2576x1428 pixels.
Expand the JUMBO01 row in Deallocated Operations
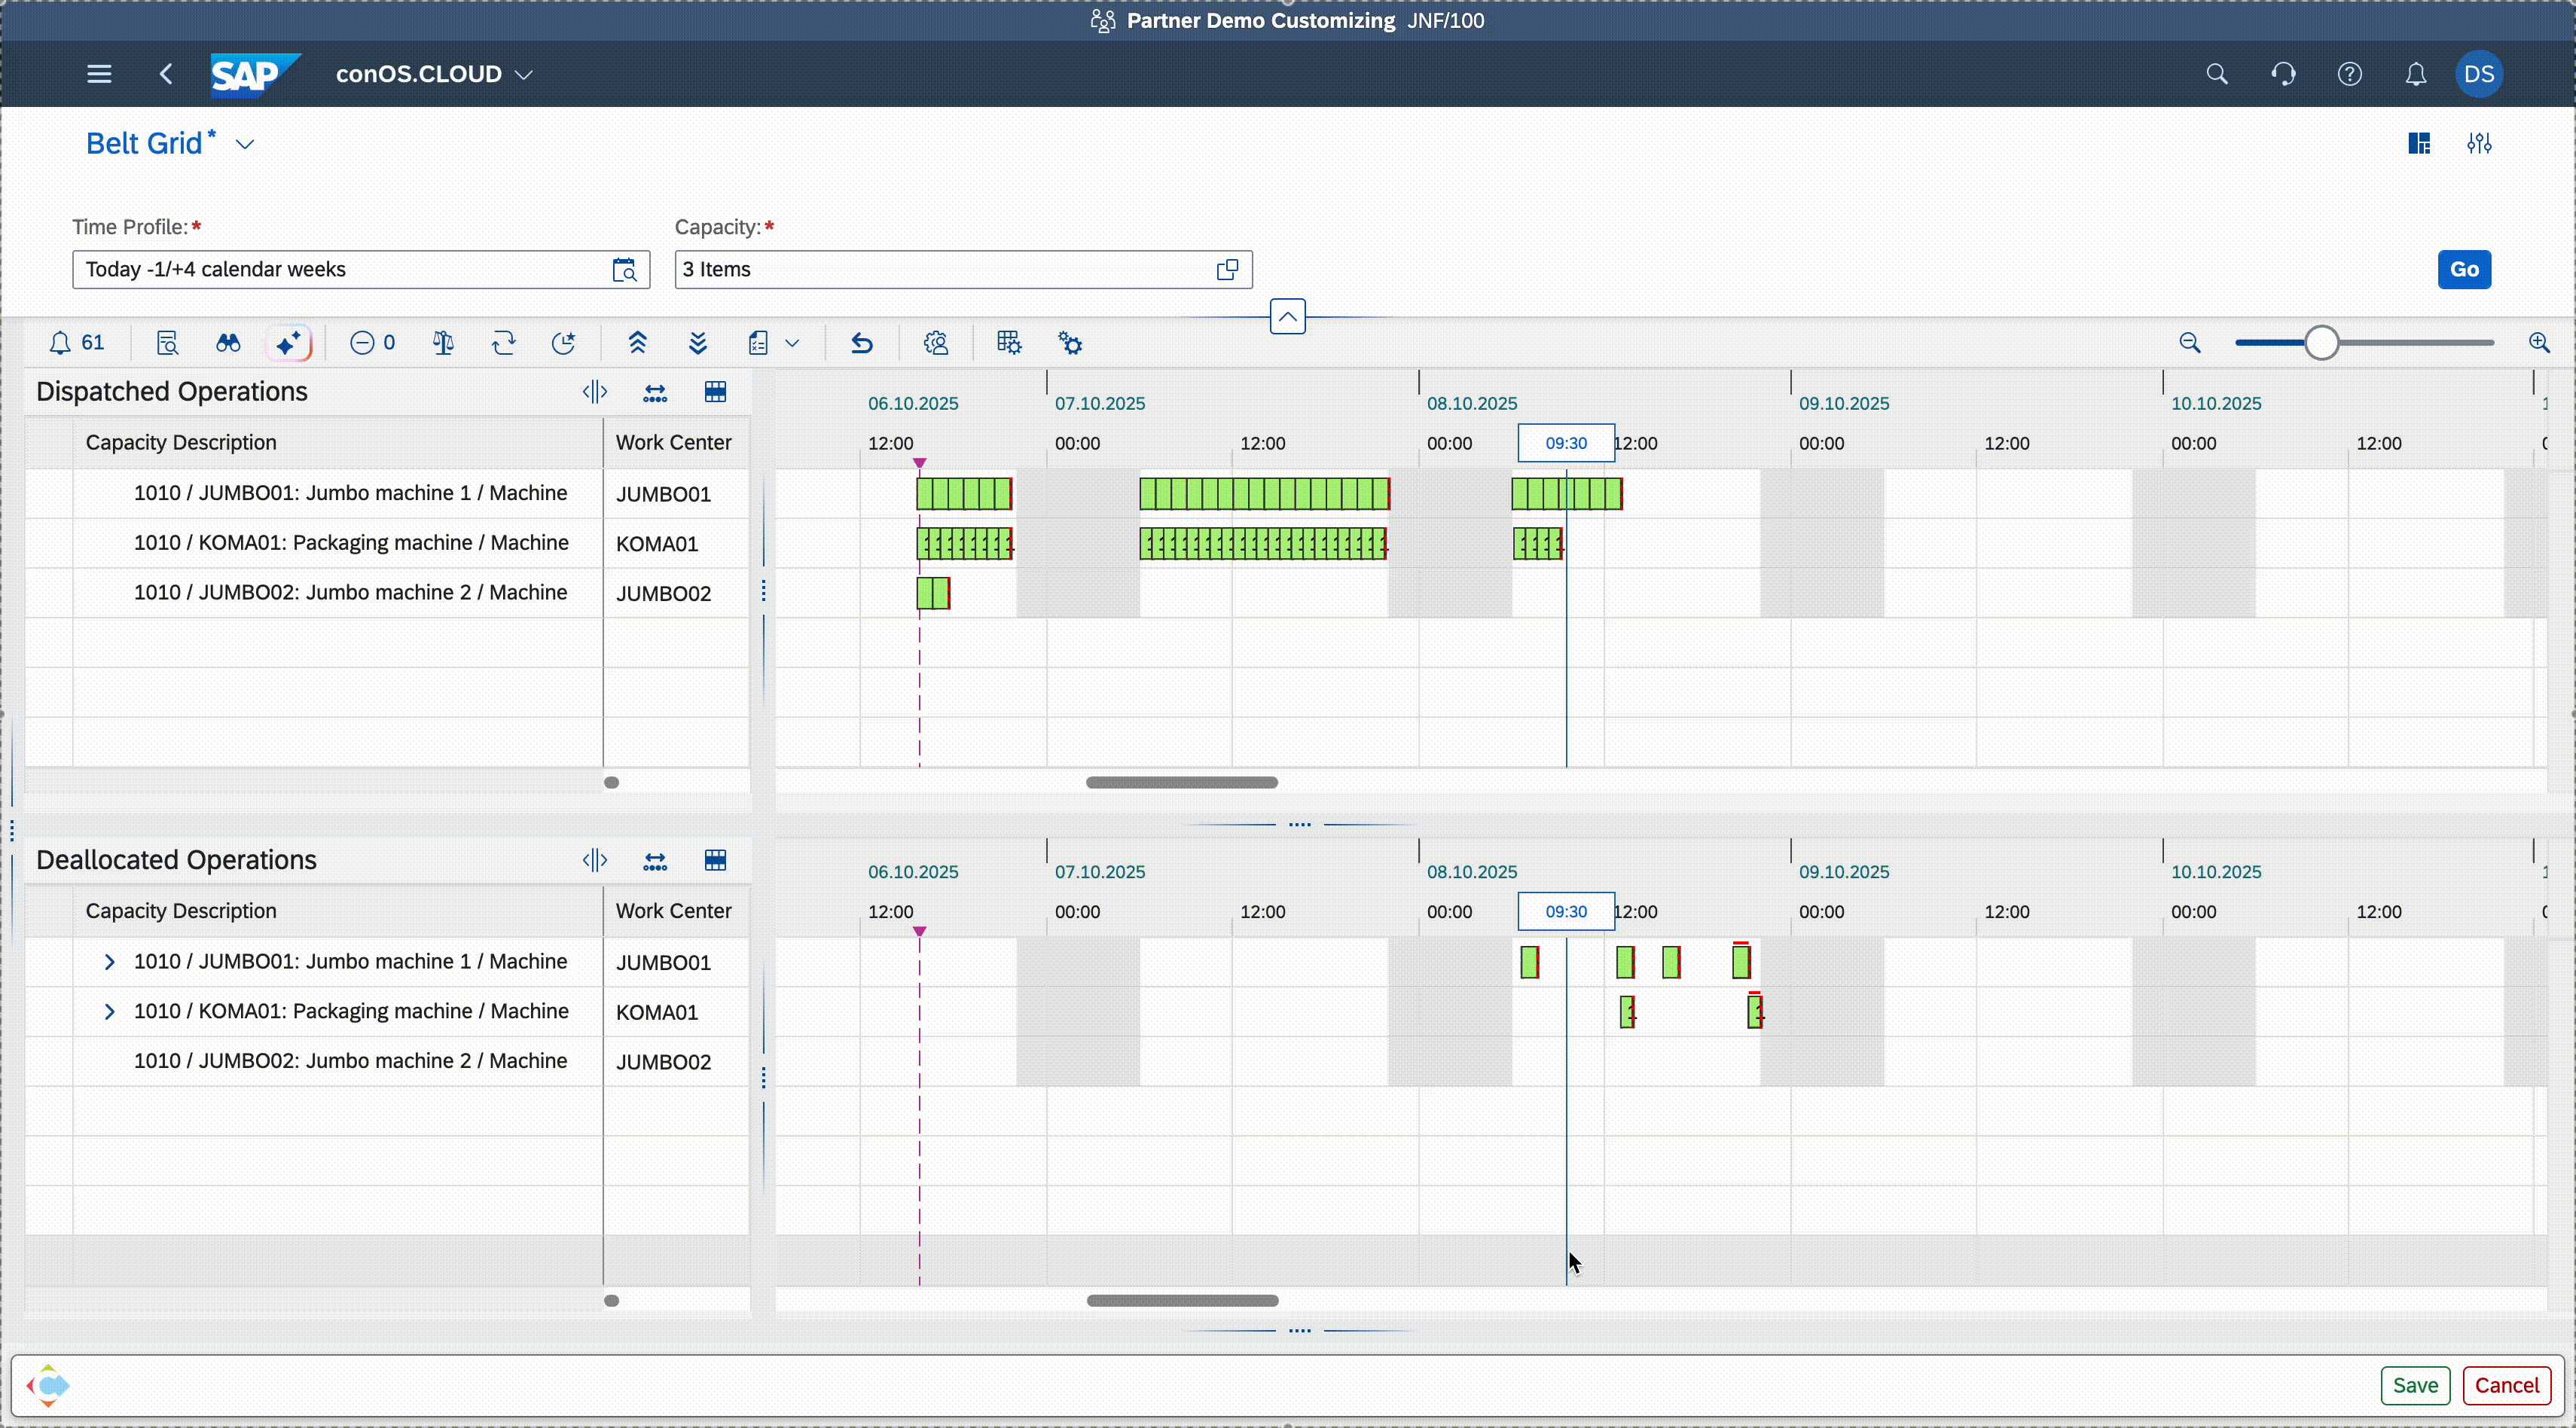110,962
